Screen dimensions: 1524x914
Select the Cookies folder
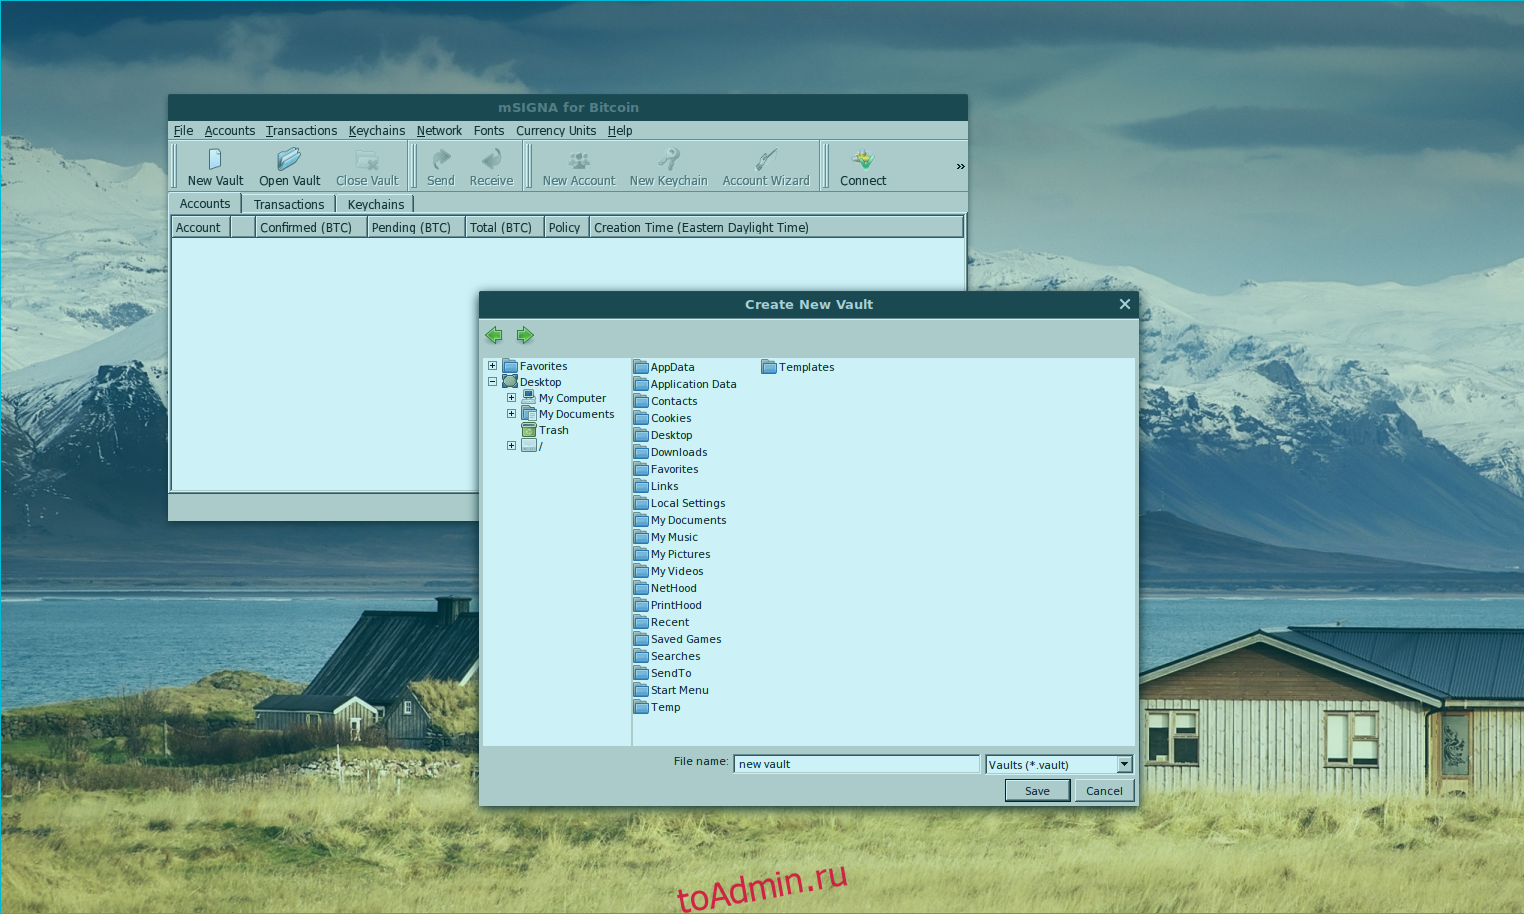pyautogui.click(x=663, y=418)
